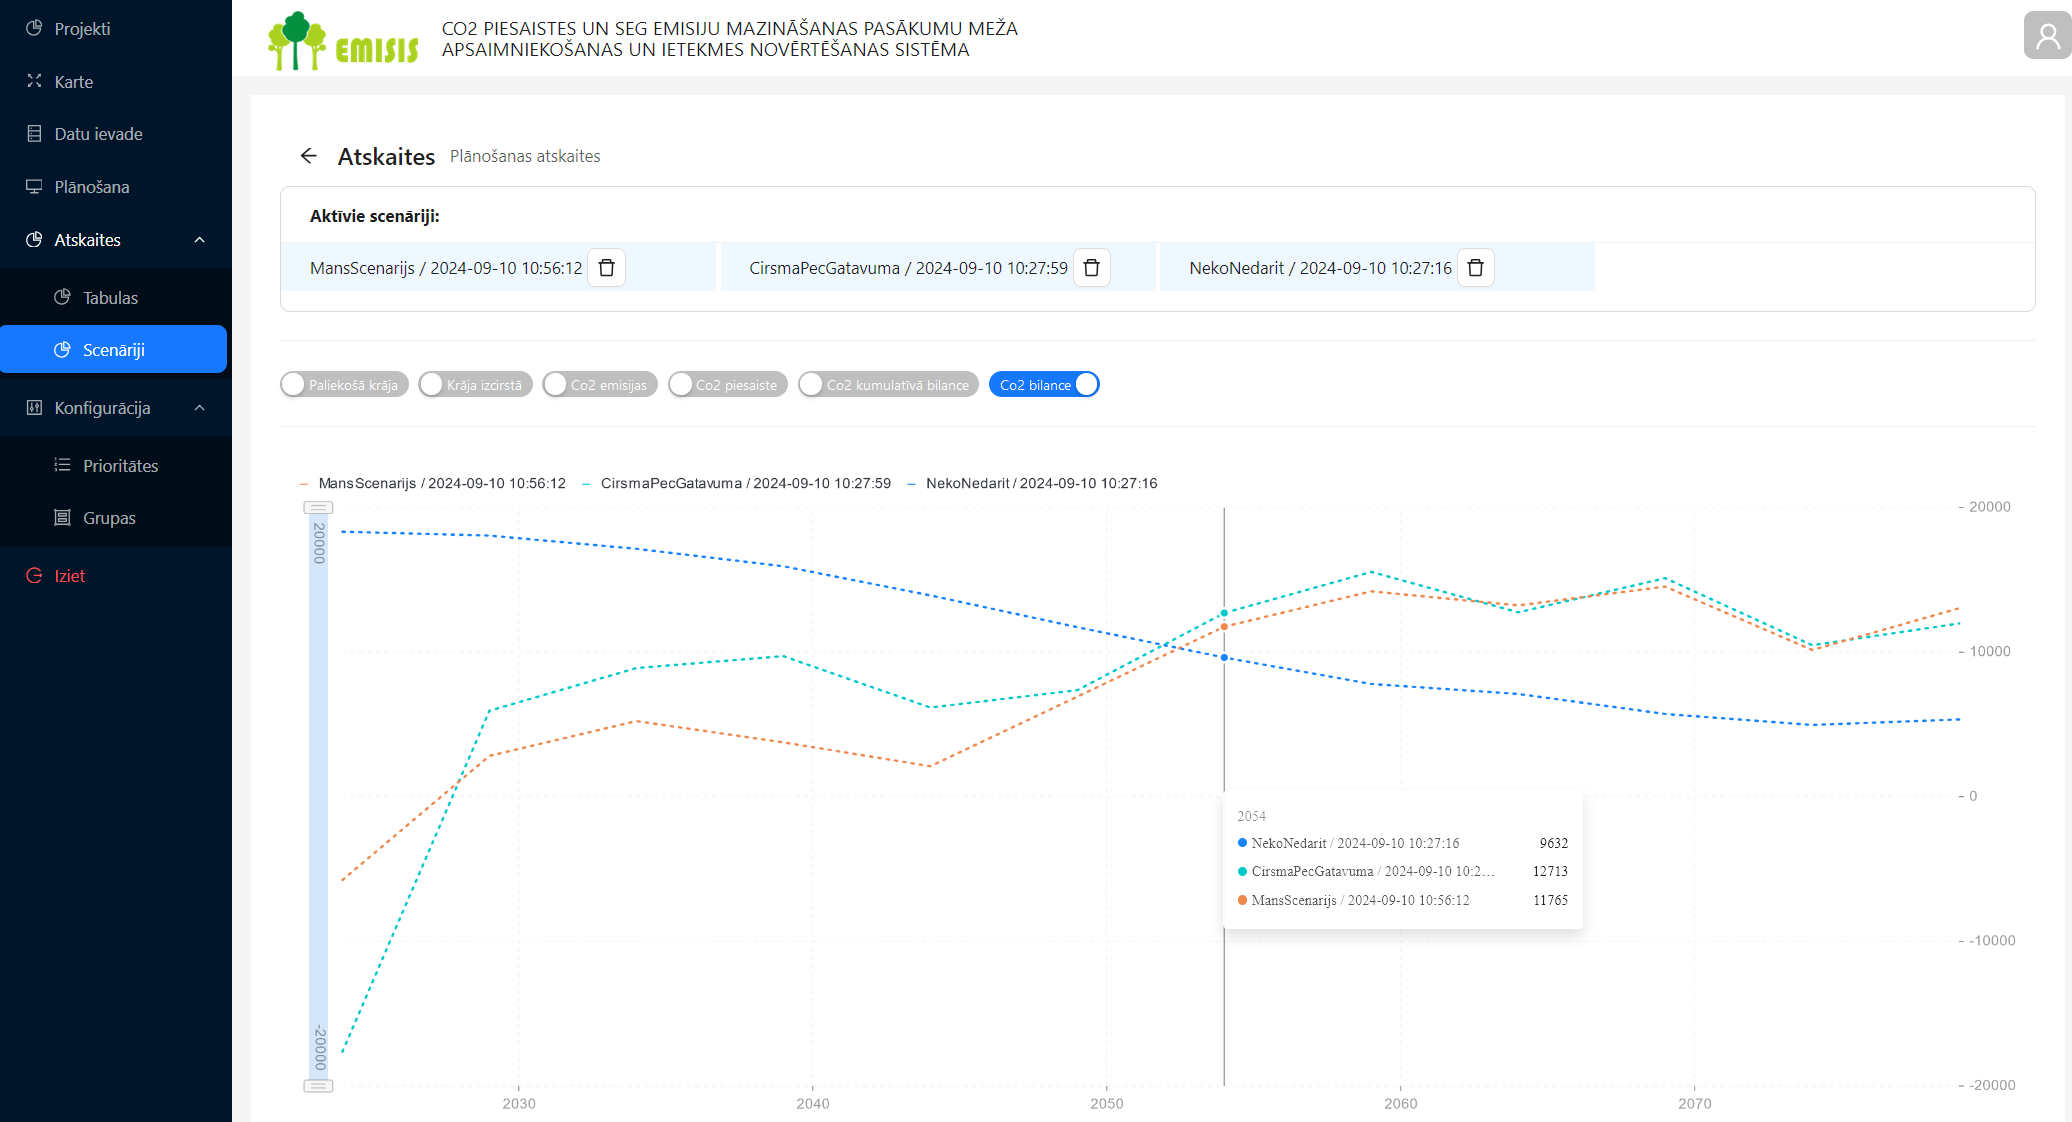Remove CirsmaPecGatavuma scenario with trash icon
Viewport: 2072px width, 1122px height.
click(1092, 268)
